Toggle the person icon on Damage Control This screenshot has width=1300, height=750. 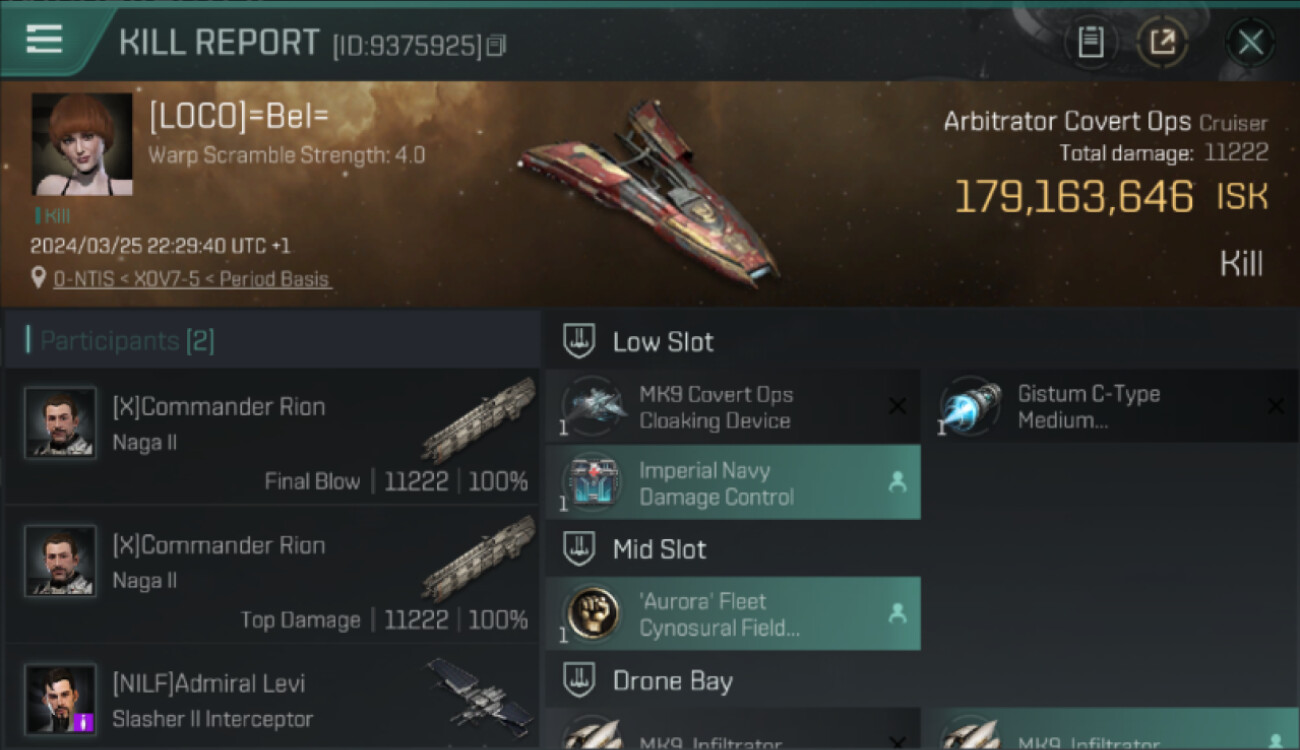(x=897, y=483)
